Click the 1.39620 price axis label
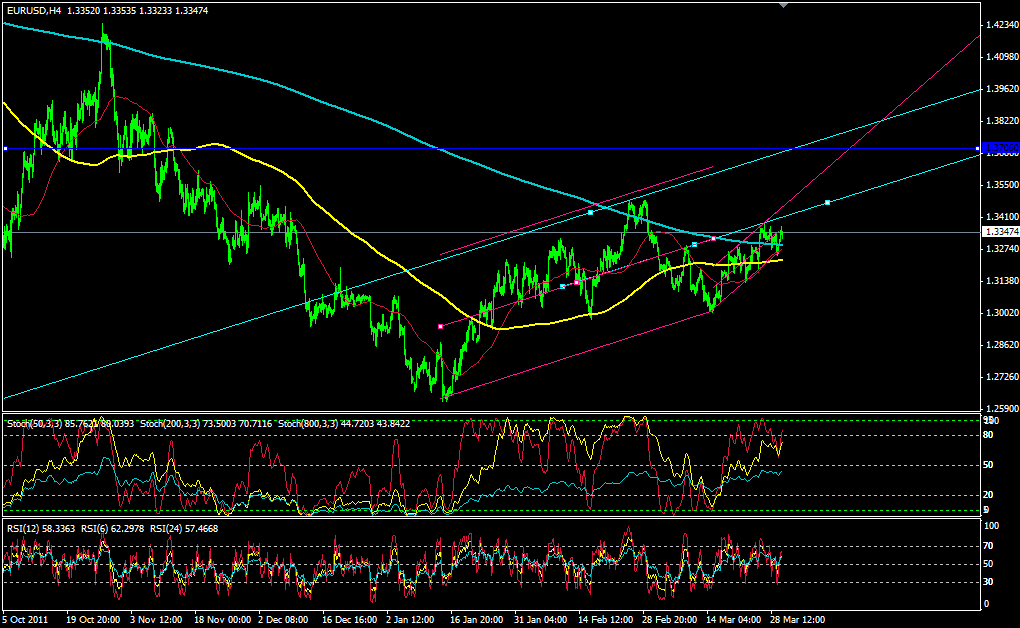1020x628 pixels. 1002,89
